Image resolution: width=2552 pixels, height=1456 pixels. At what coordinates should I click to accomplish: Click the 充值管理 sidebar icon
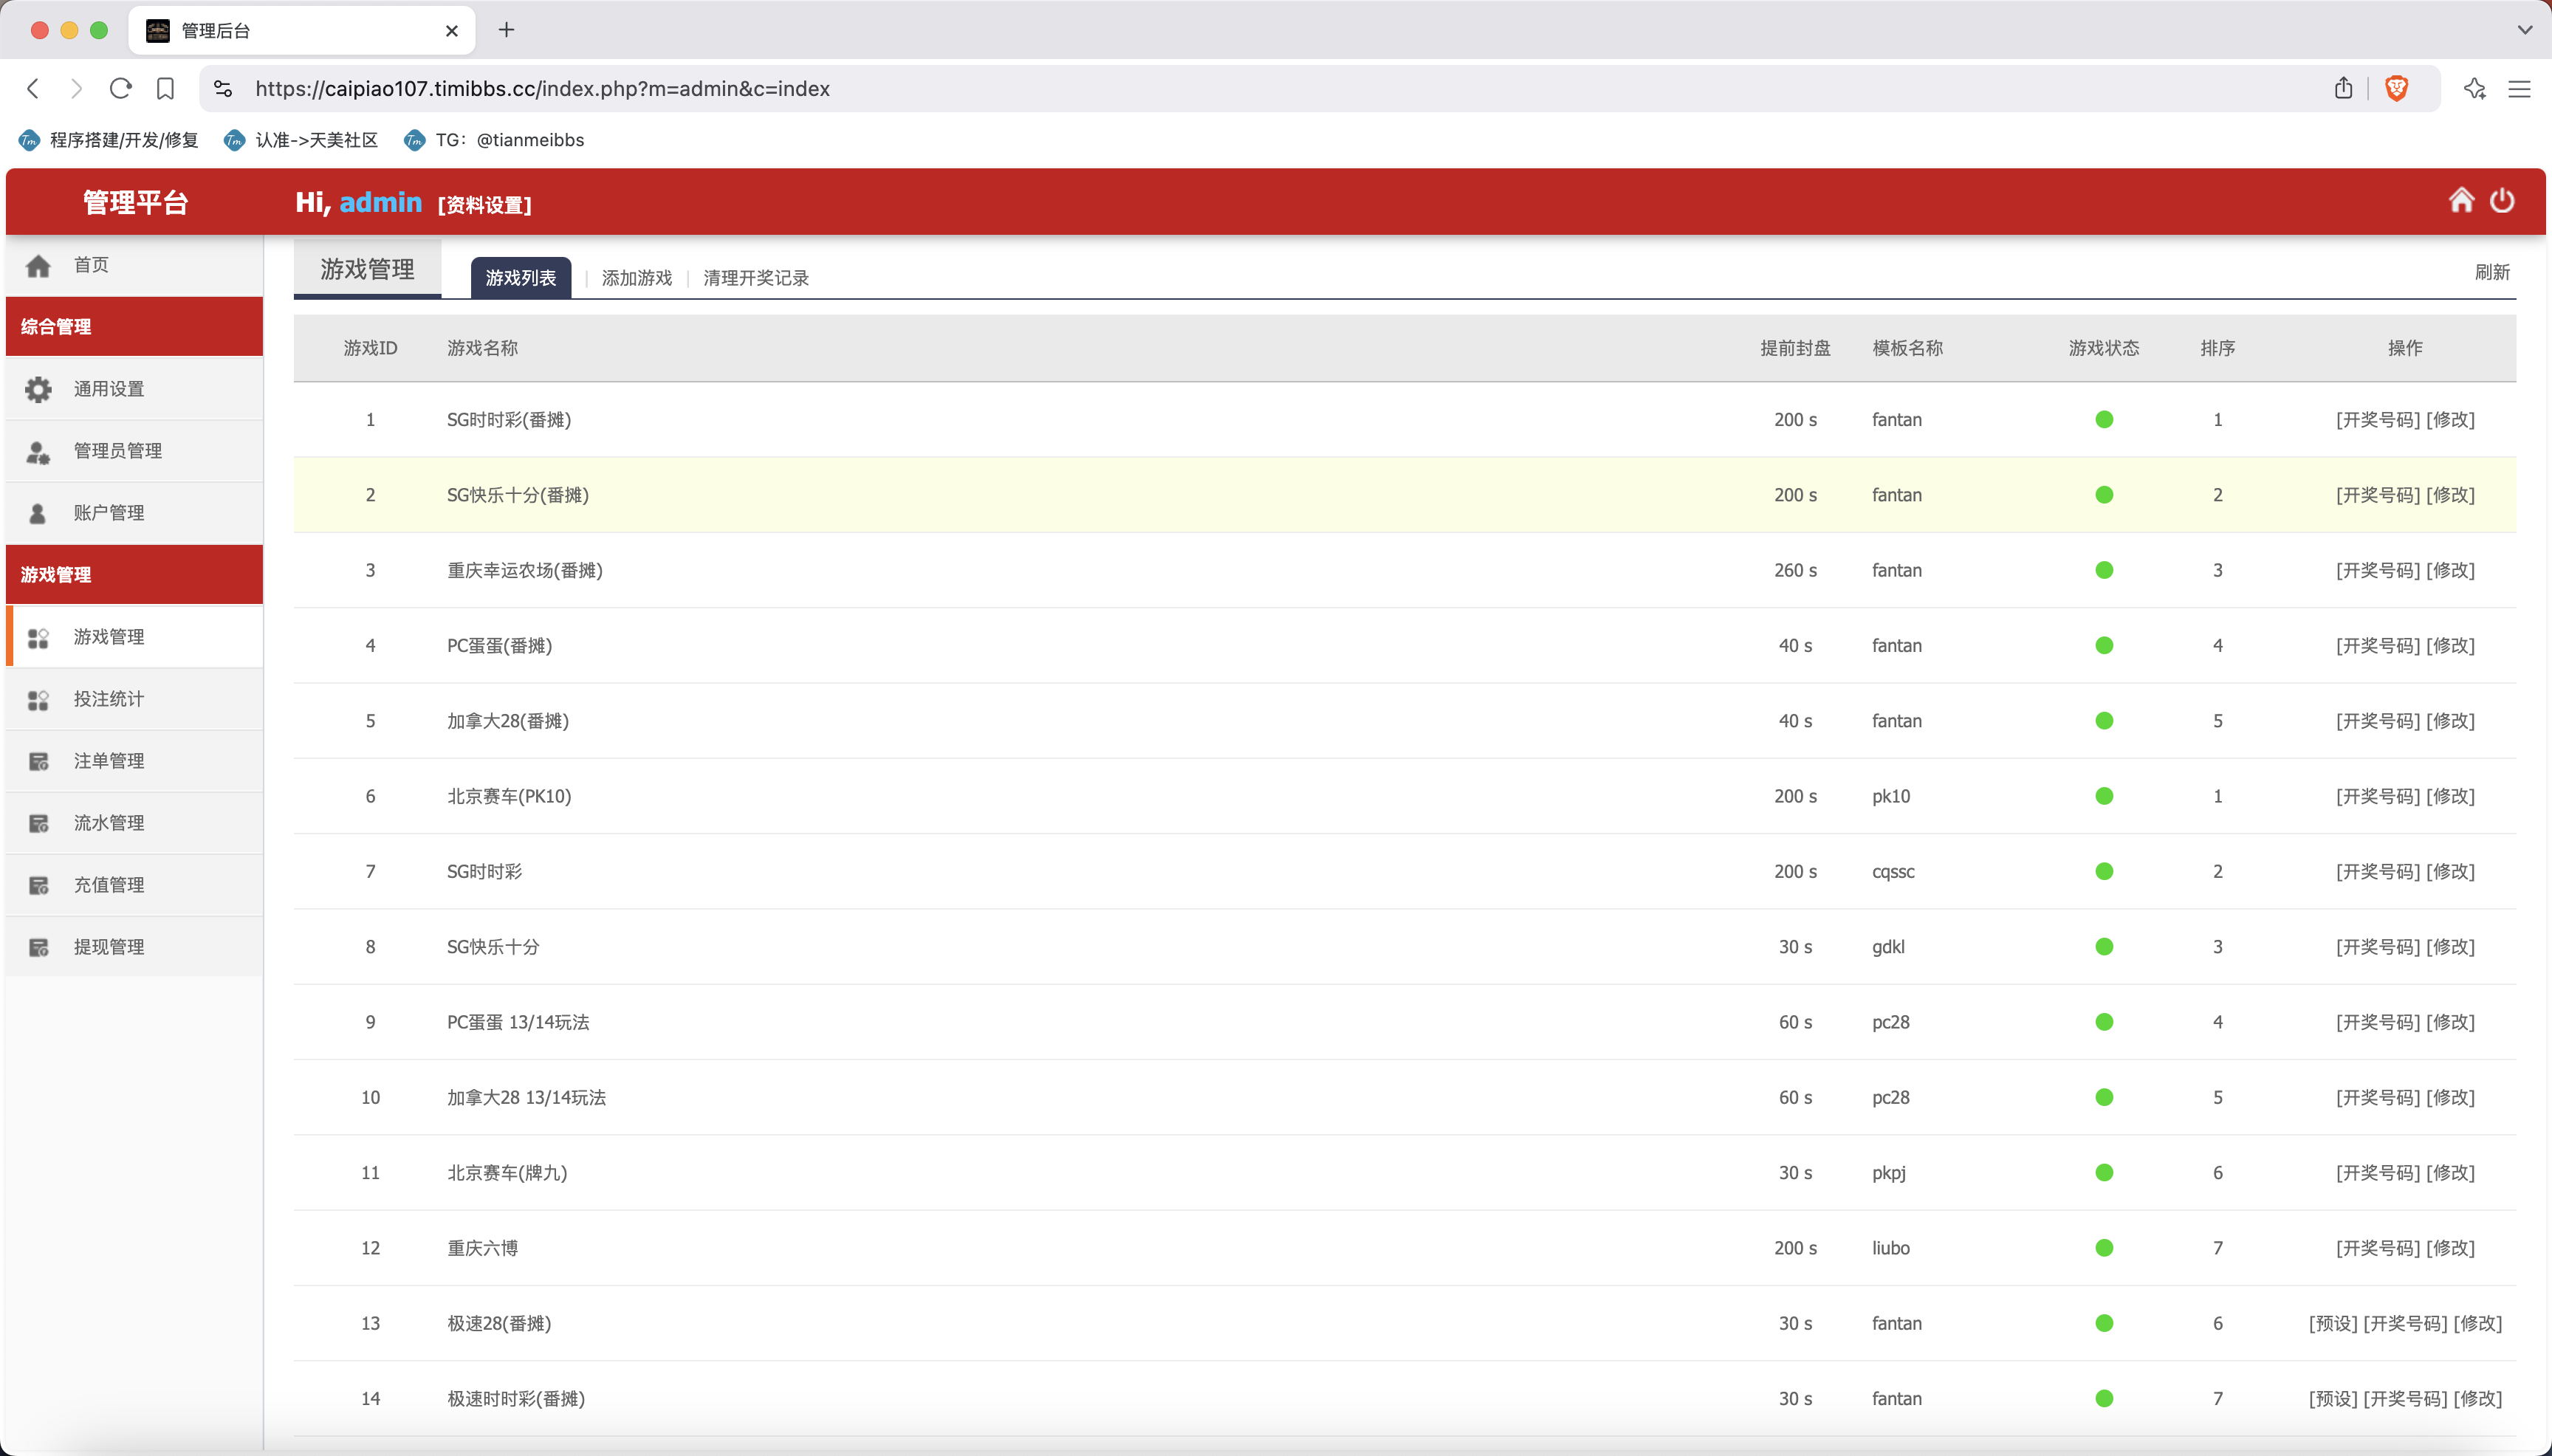39,886
